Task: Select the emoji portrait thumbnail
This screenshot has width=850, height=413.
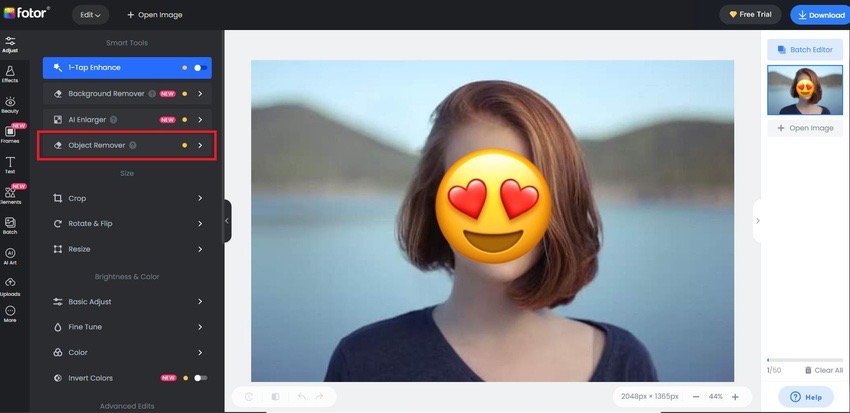Action: [x=805, y=90]
